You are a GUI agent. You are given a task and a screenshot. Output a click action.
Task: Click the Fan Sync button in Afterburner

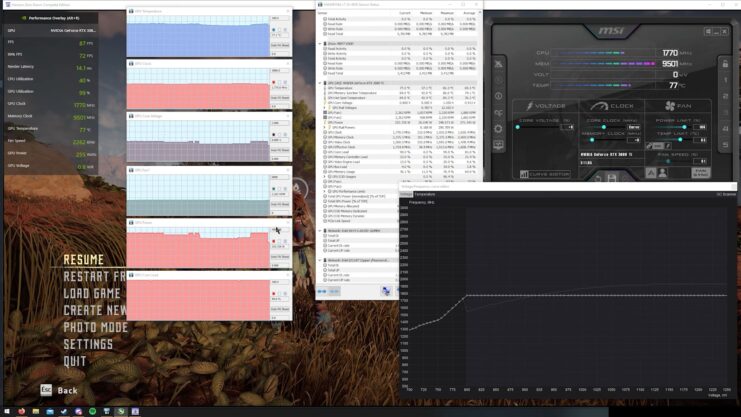tap(700, 173)
